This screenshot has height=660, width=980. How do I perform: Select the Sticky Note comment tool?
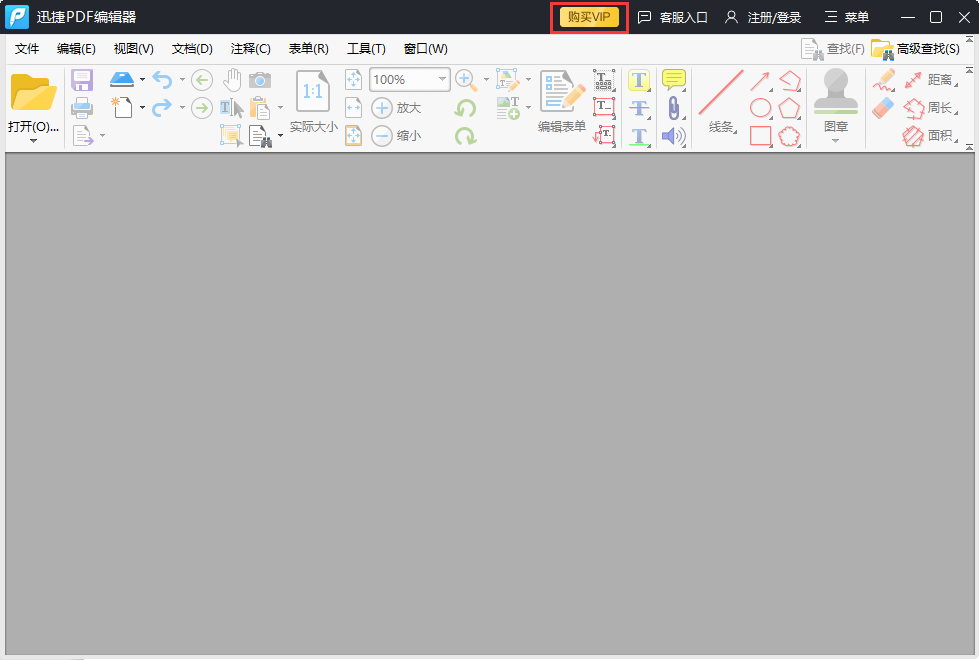(x=674, y=79)
